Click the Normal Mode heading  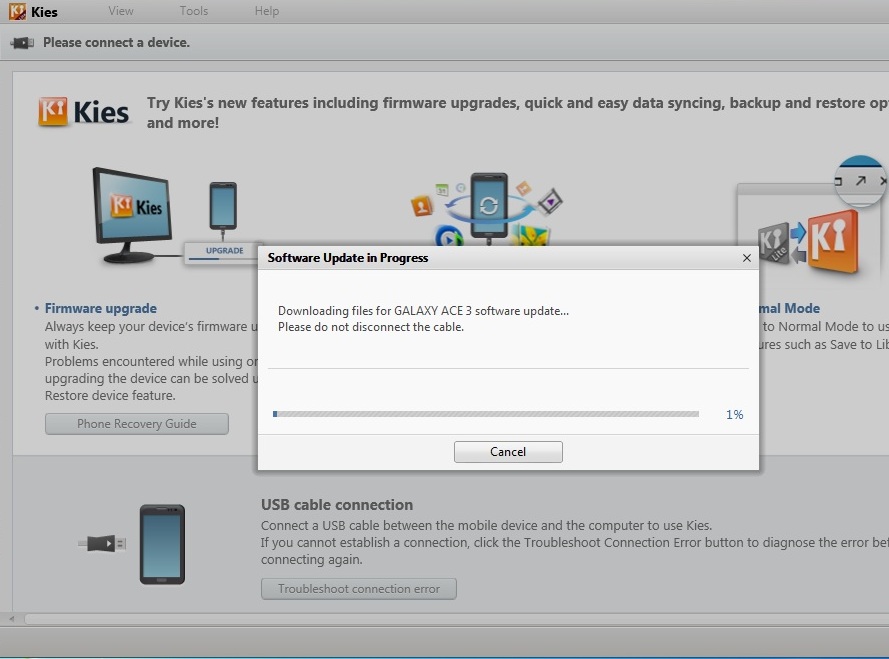(x=789, y=309)
